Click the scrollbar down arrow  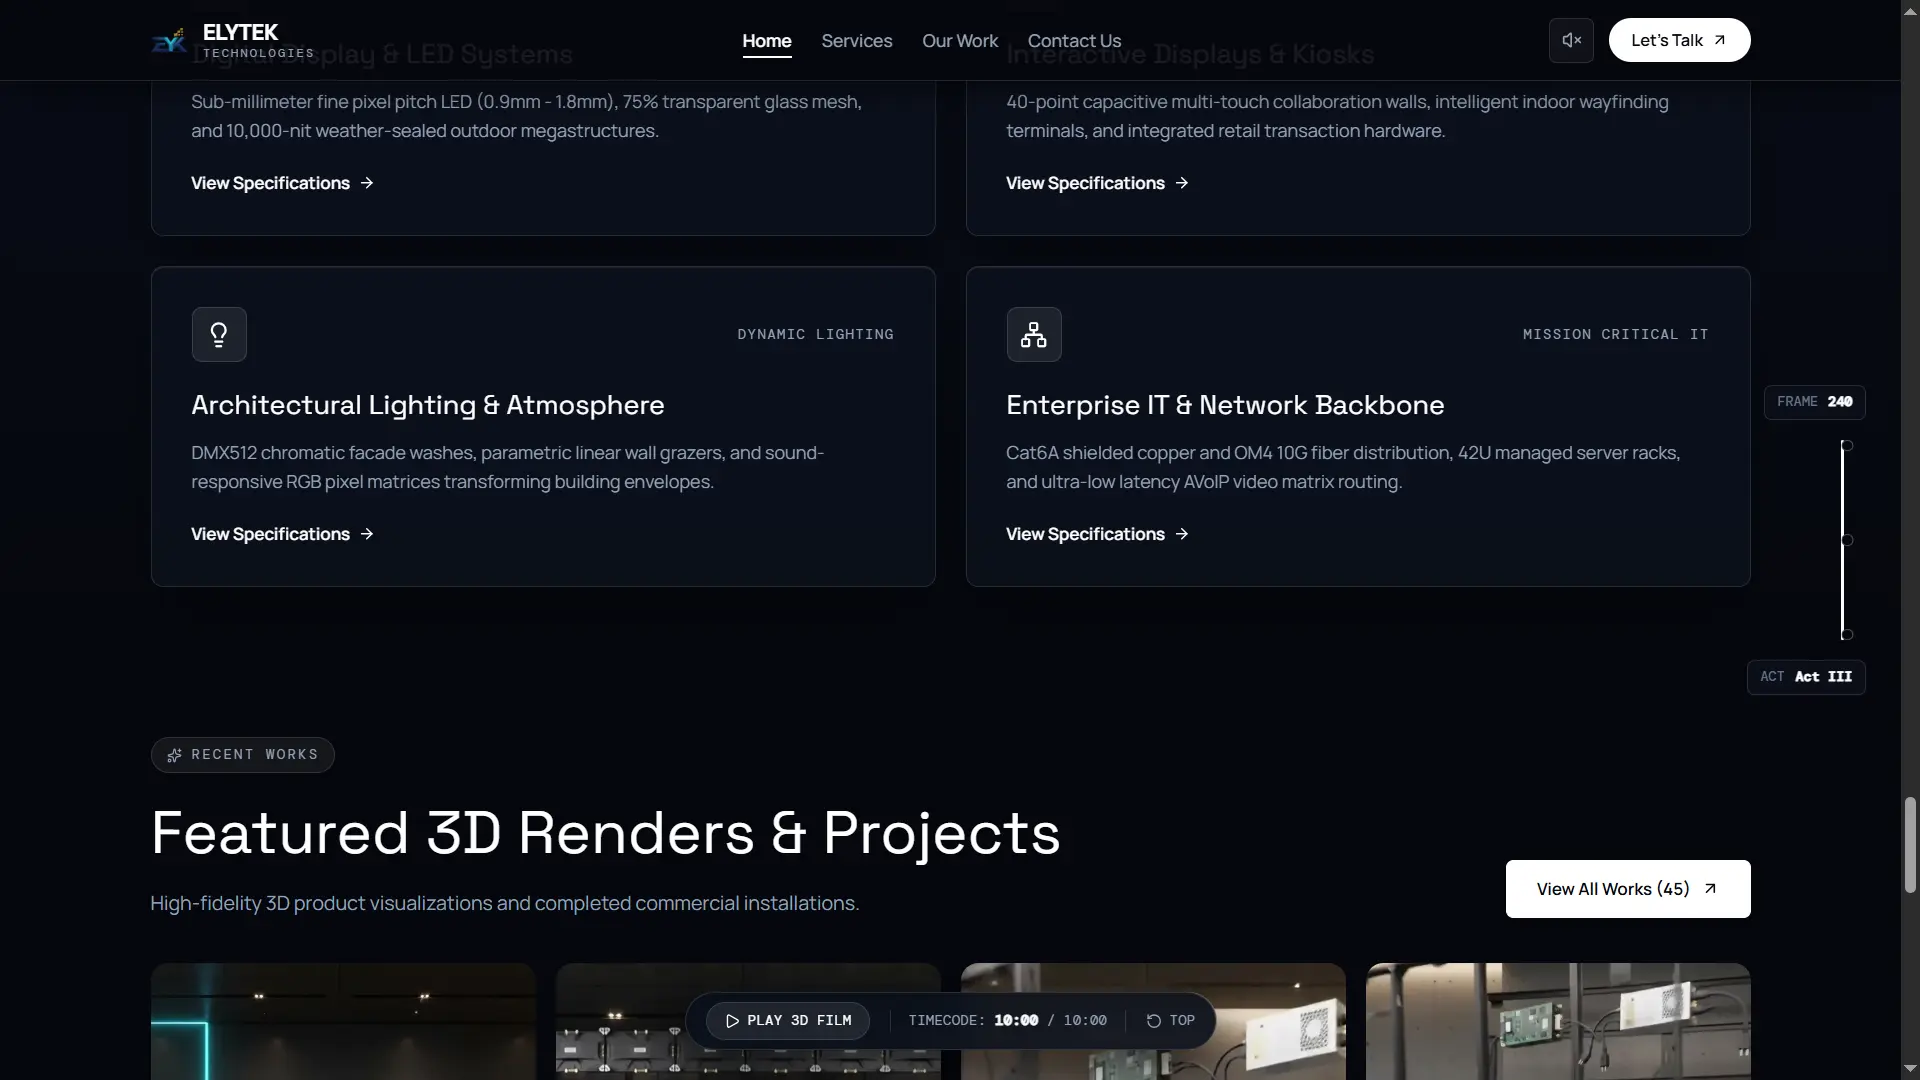pyautogui.click(x=1910, y=1070)
